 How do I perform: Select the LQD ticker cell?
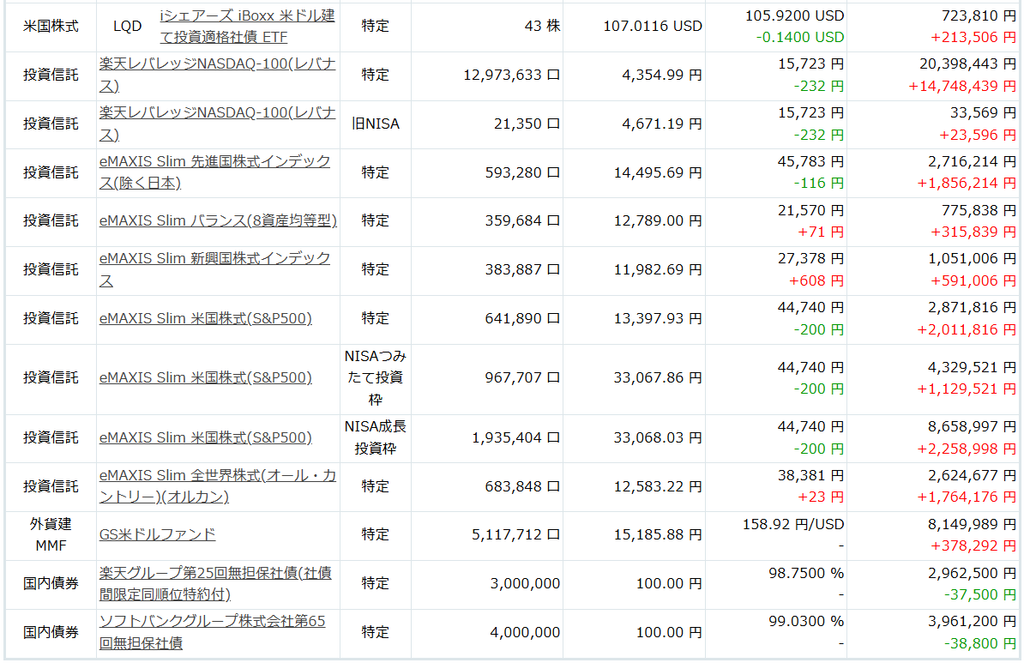coord(127,26)
